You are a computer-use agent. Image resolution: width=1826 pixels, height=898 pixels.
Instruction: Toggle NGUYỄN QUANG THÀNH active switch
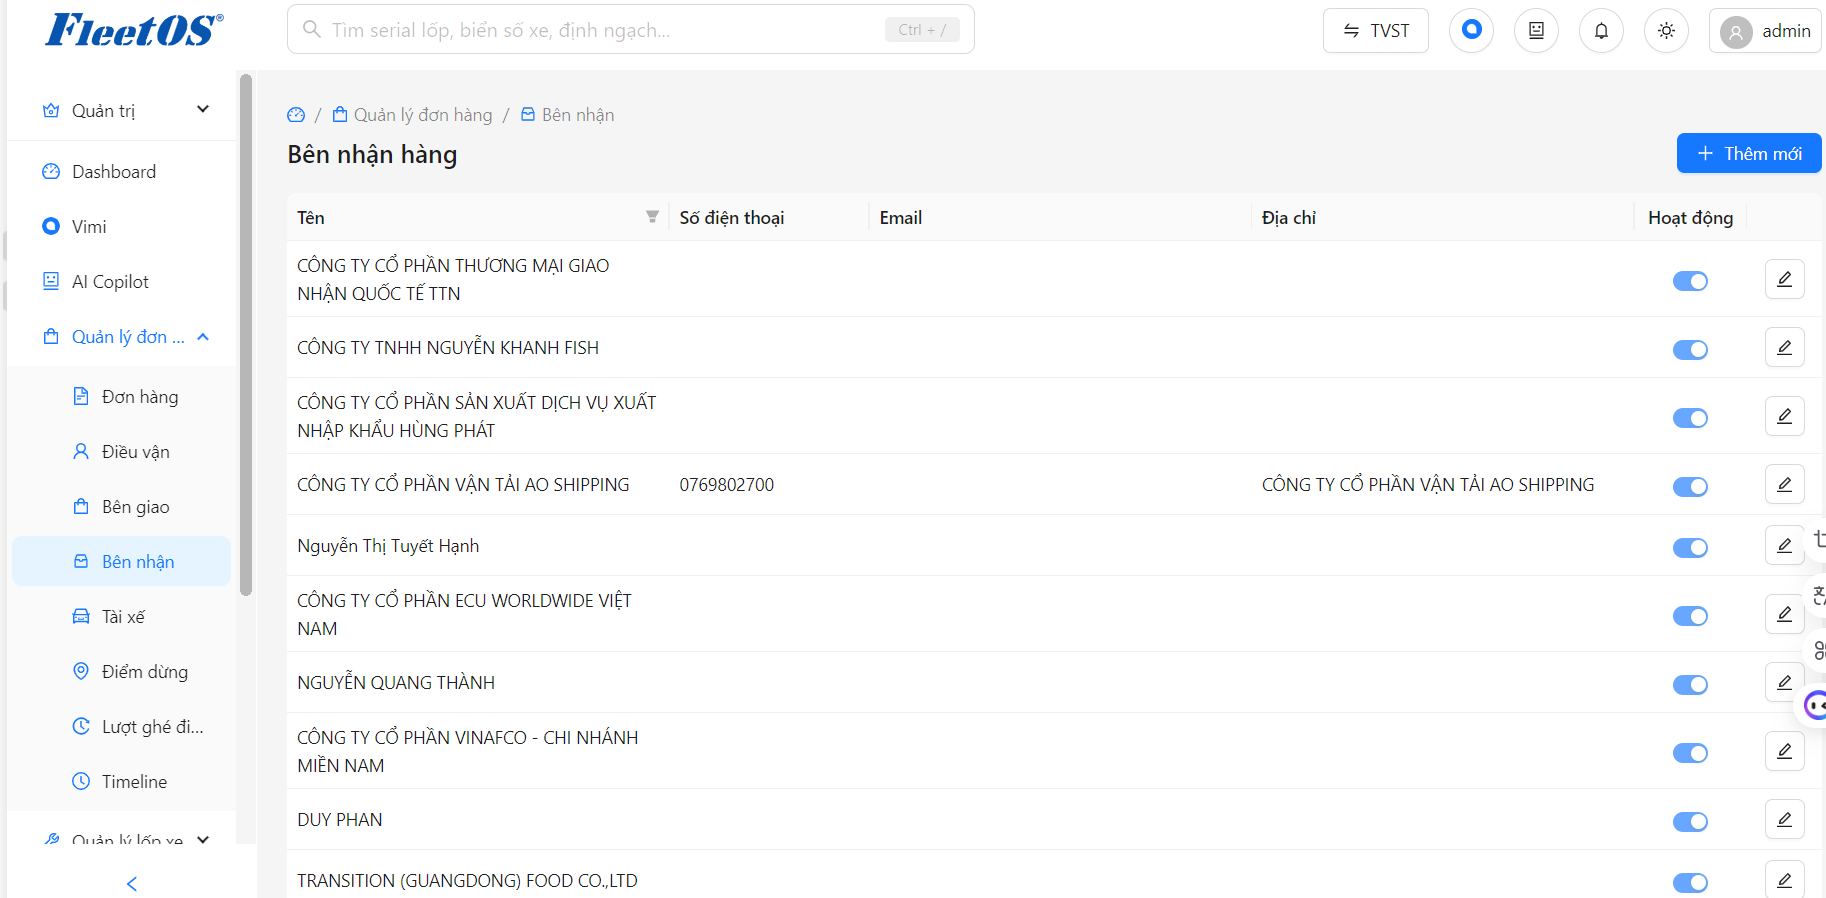click(1690, 685)
